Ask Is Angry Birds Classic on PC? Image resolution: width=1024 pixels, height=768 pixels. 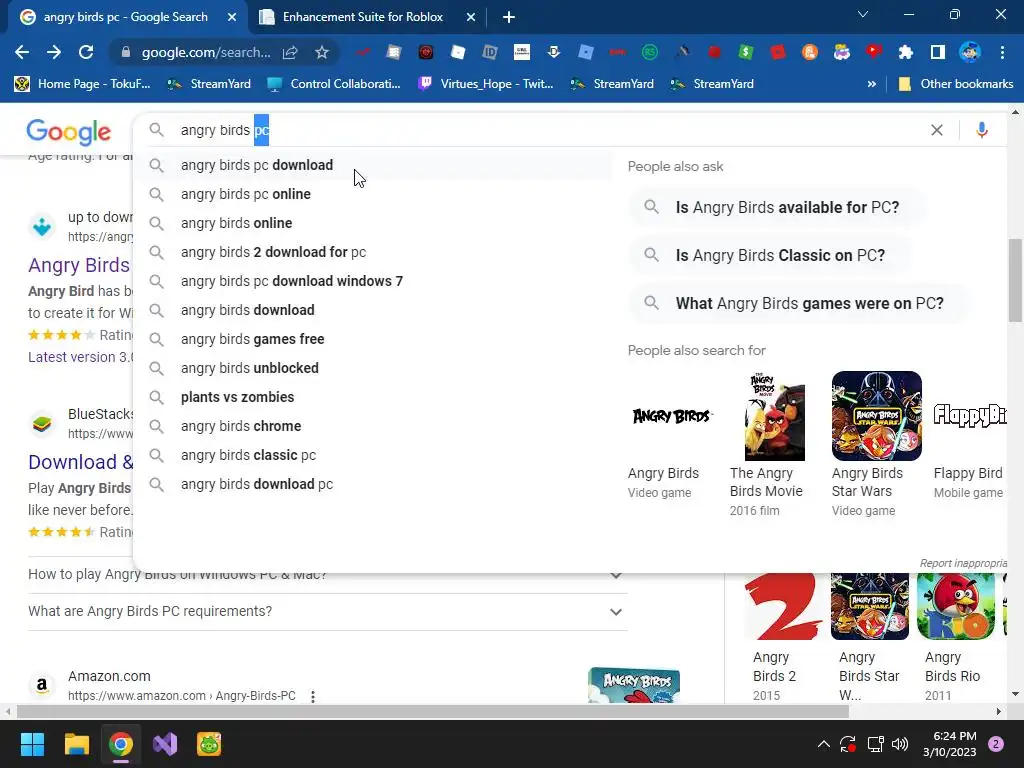click(x=769, y=255)
